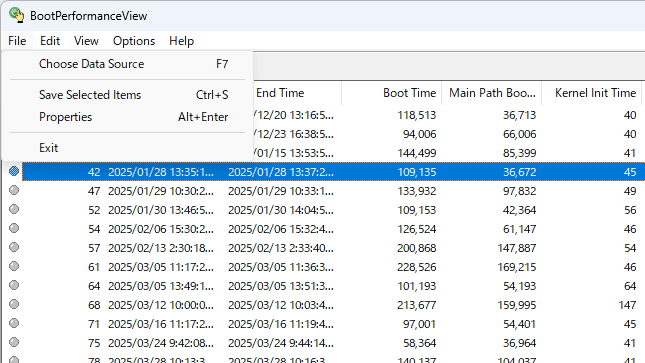Click the row icon for record 42

14,171
